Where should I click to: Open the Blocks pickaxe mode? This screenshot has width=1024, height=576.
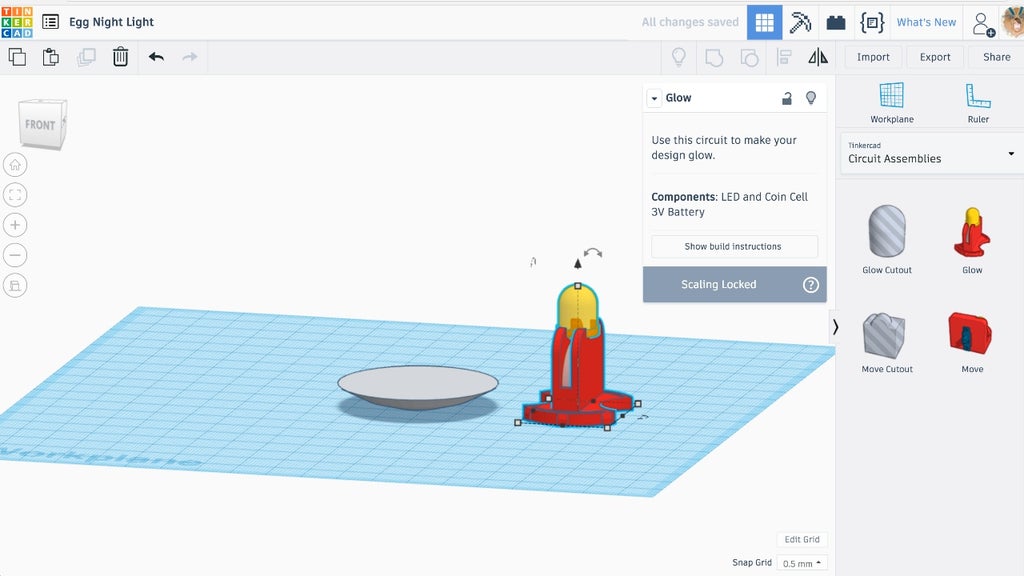pyautogui.click(x=800, y=22)
